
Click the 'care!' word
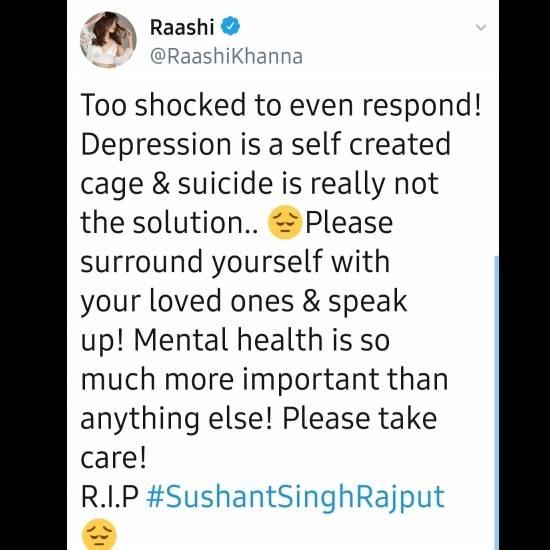[113, 458]
